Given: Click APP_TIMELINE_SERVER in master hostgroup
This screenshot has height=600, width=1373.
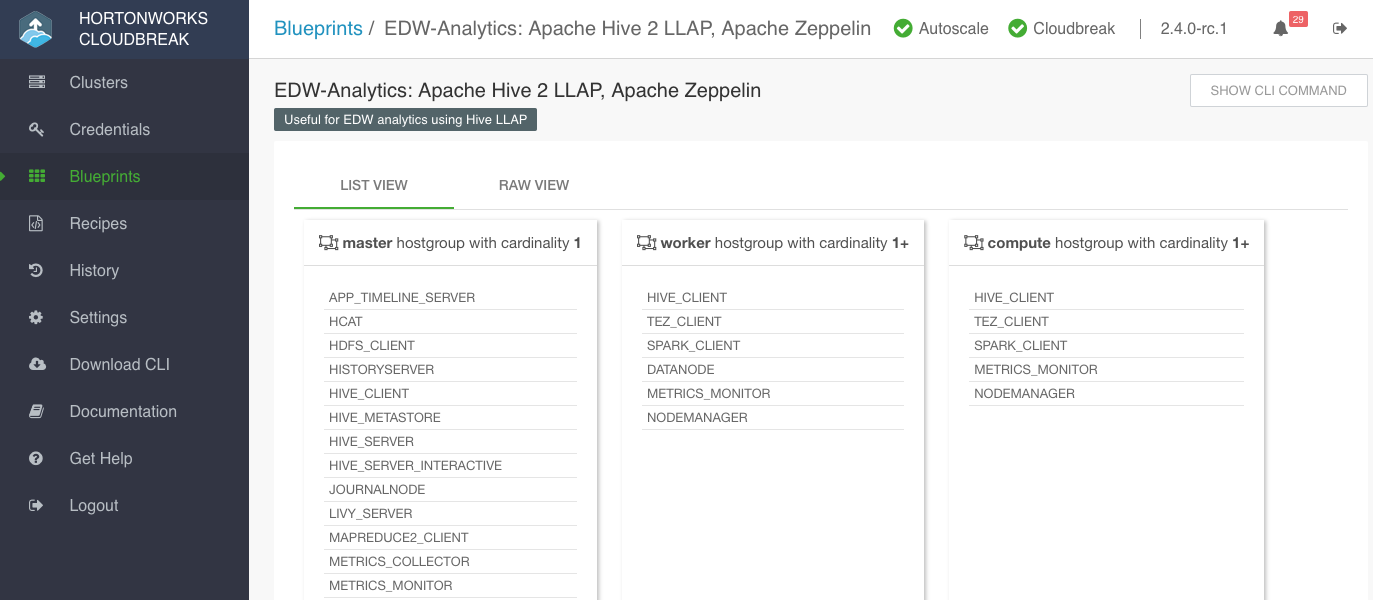Looking at the screenshot, I should point(402,297).
